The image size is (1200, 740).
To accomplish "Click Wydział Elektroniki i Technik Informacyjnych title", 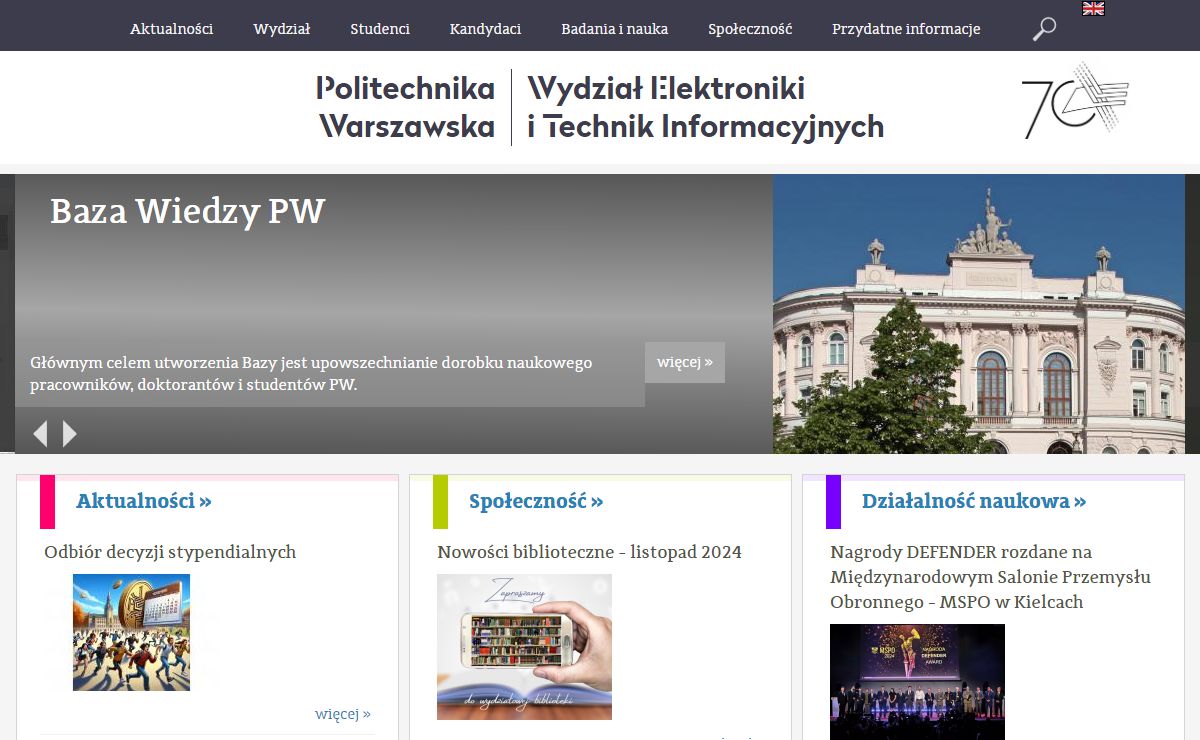I will pos(706,107).
